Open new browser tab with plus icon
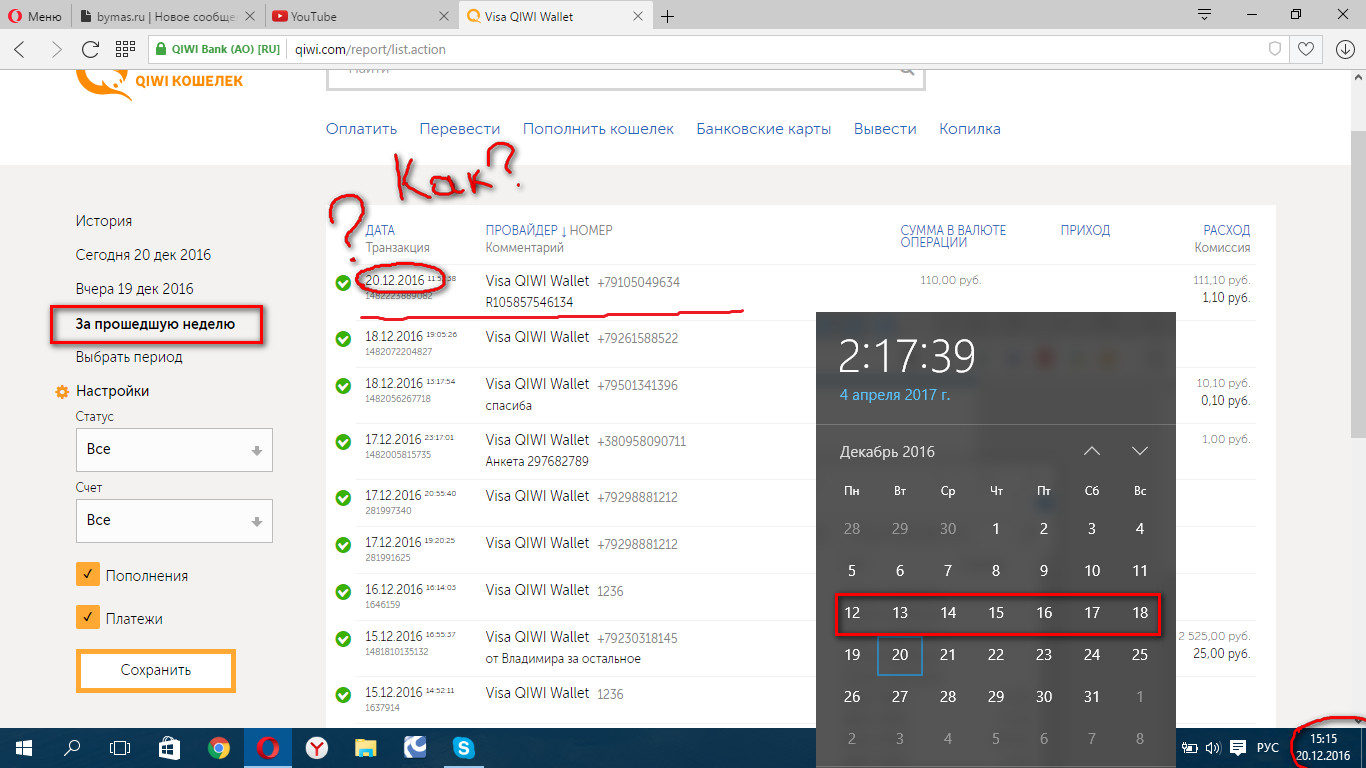 [x=668, y=16]
